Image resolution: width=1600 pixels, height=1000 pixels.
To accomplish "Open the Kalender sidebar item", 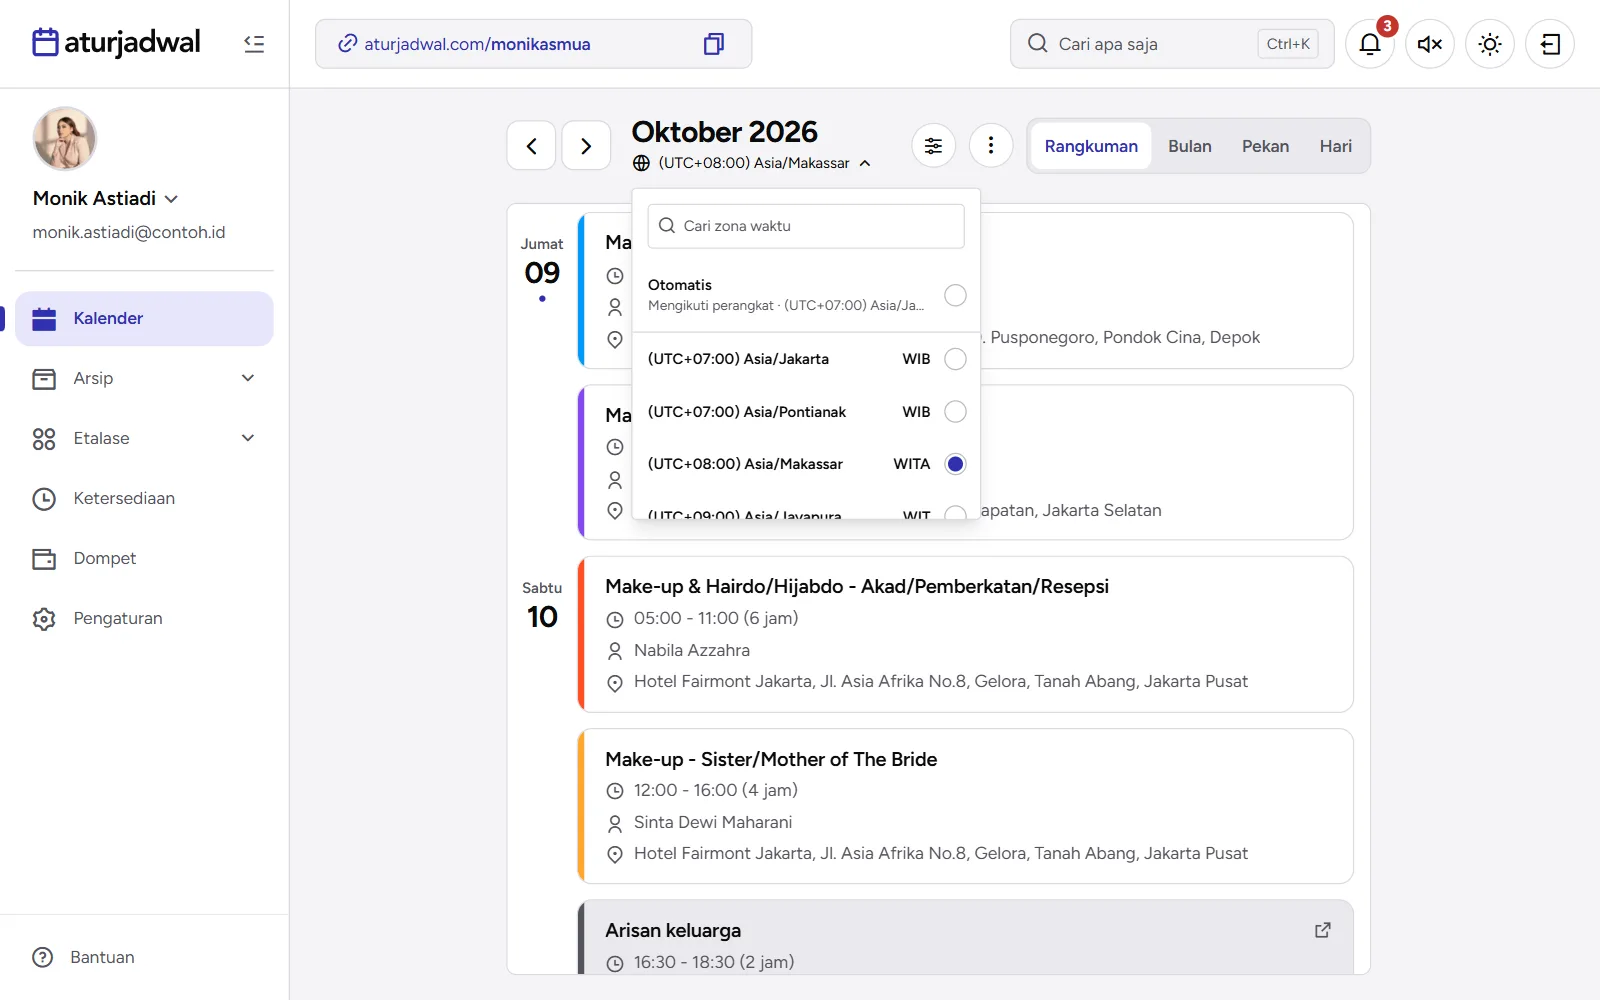I will (144, 318).
